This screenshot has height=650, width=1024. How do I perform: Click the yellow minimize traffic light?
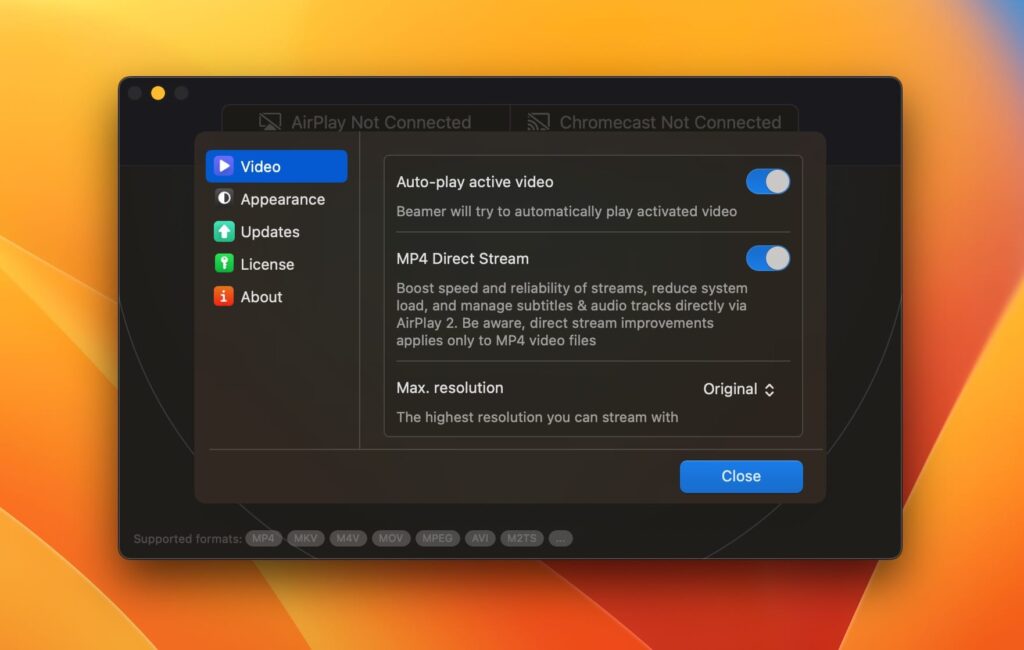tap(157, 92)
